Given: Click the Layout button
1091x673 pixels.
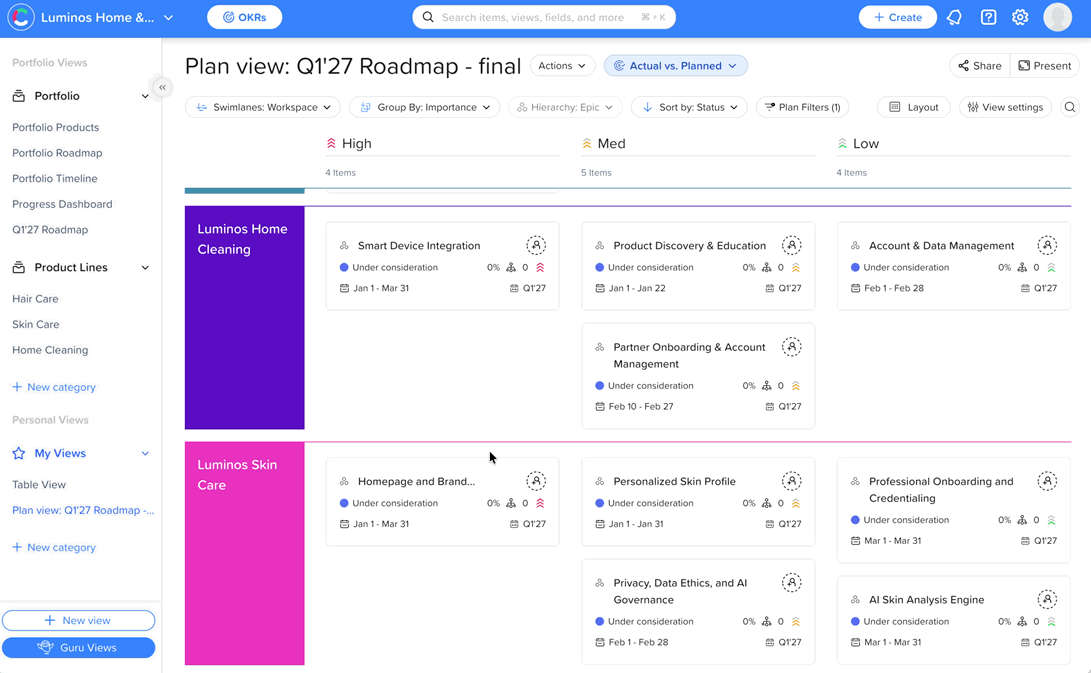Looking at the screenshot, I should click(914, 107).
